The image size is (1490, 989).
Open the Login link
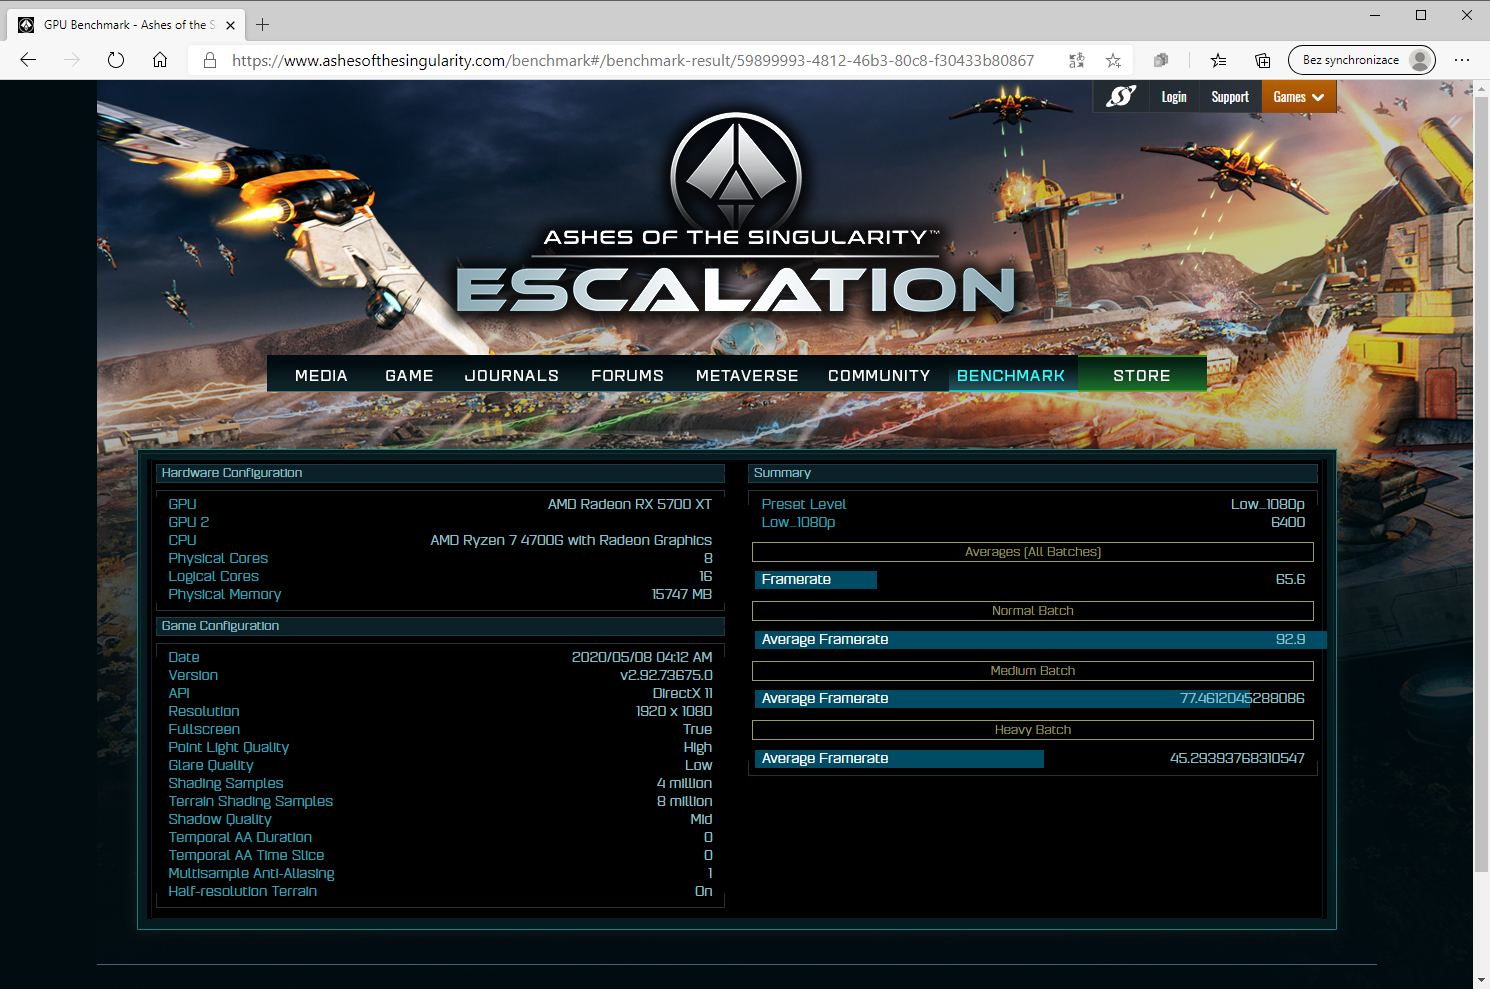(x=1174, y=97)
